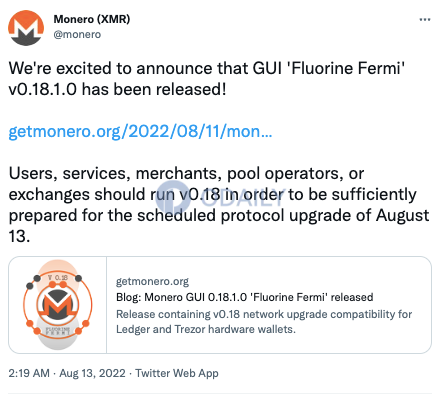Click the paragraph about users, services, merchants
This screenshot has width=442, height=396.
[219, 205]
